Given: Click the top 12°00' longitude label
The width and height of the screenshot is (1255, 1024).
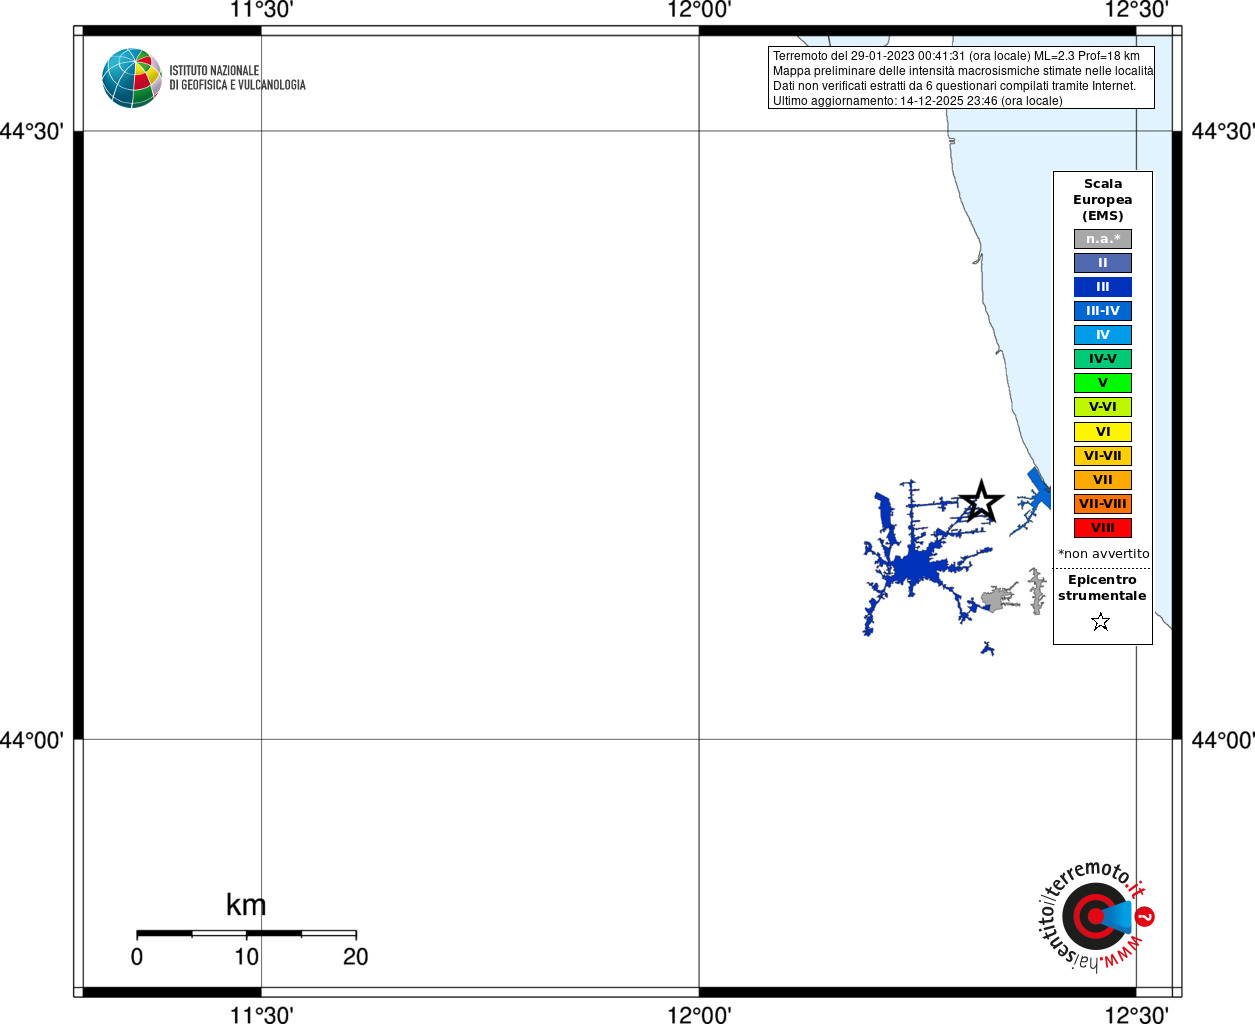Looking at the screenshot, I should 699,10.
